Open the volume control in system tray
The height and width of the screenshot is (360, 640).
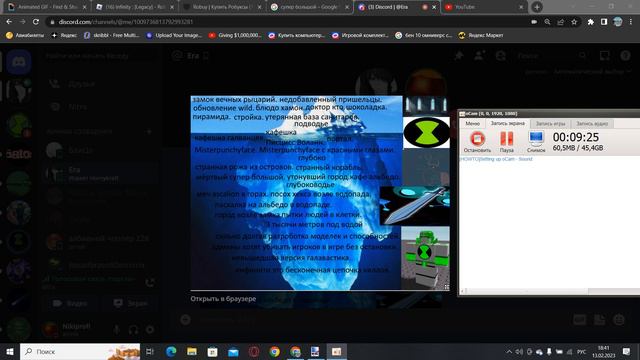[x=519, y=352]
